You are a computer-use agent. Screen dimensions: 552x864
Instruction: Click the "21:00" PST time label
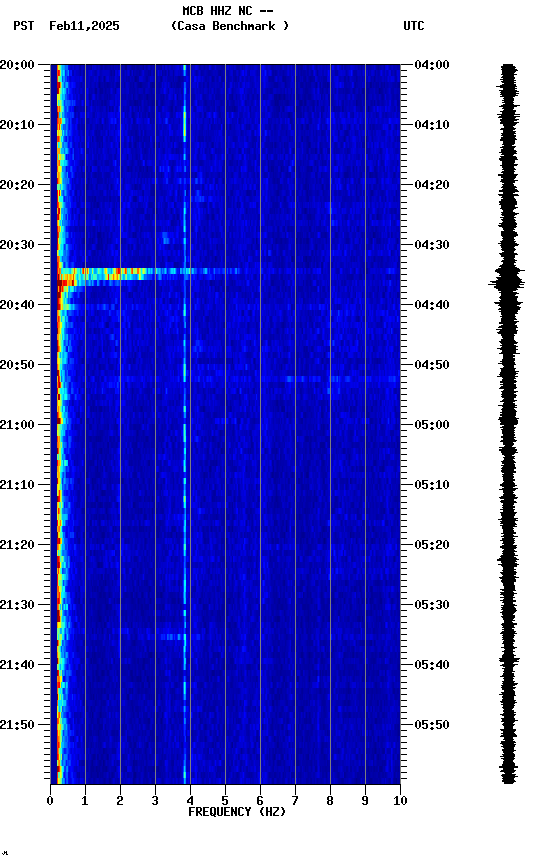[17, 425]
